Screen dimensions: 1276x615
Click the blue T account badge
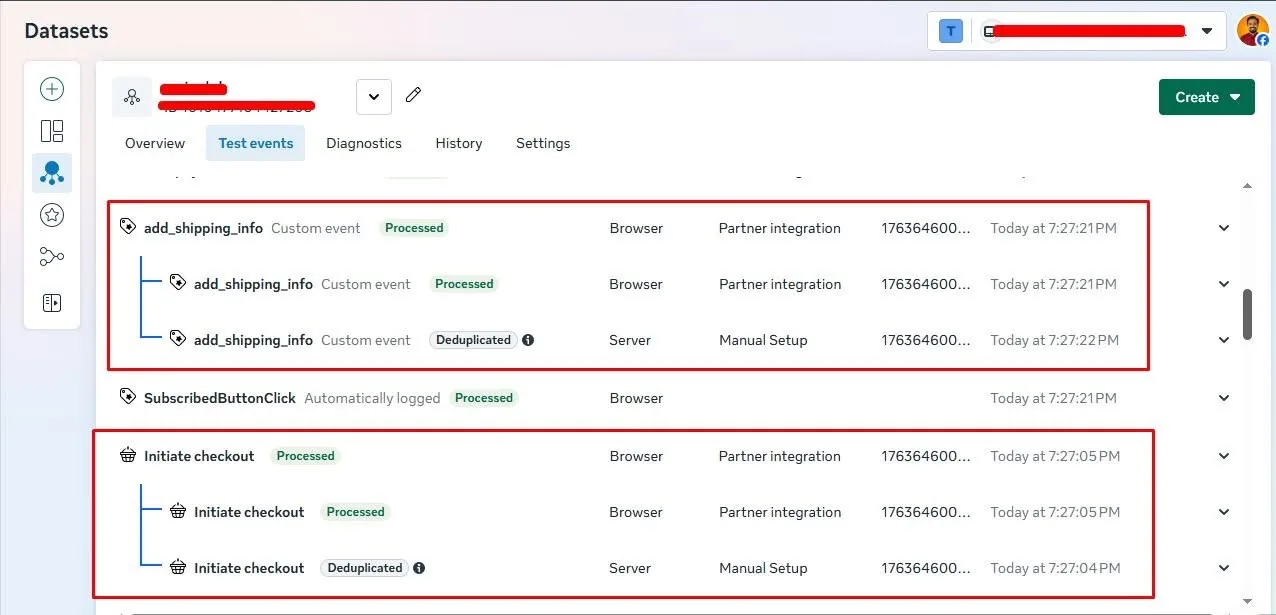[x=951, y=31]
